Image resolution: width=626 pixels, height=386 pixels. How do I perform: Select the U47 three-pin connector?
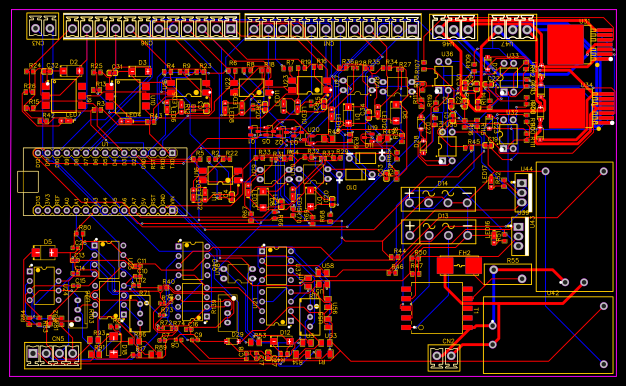point(513,27)
